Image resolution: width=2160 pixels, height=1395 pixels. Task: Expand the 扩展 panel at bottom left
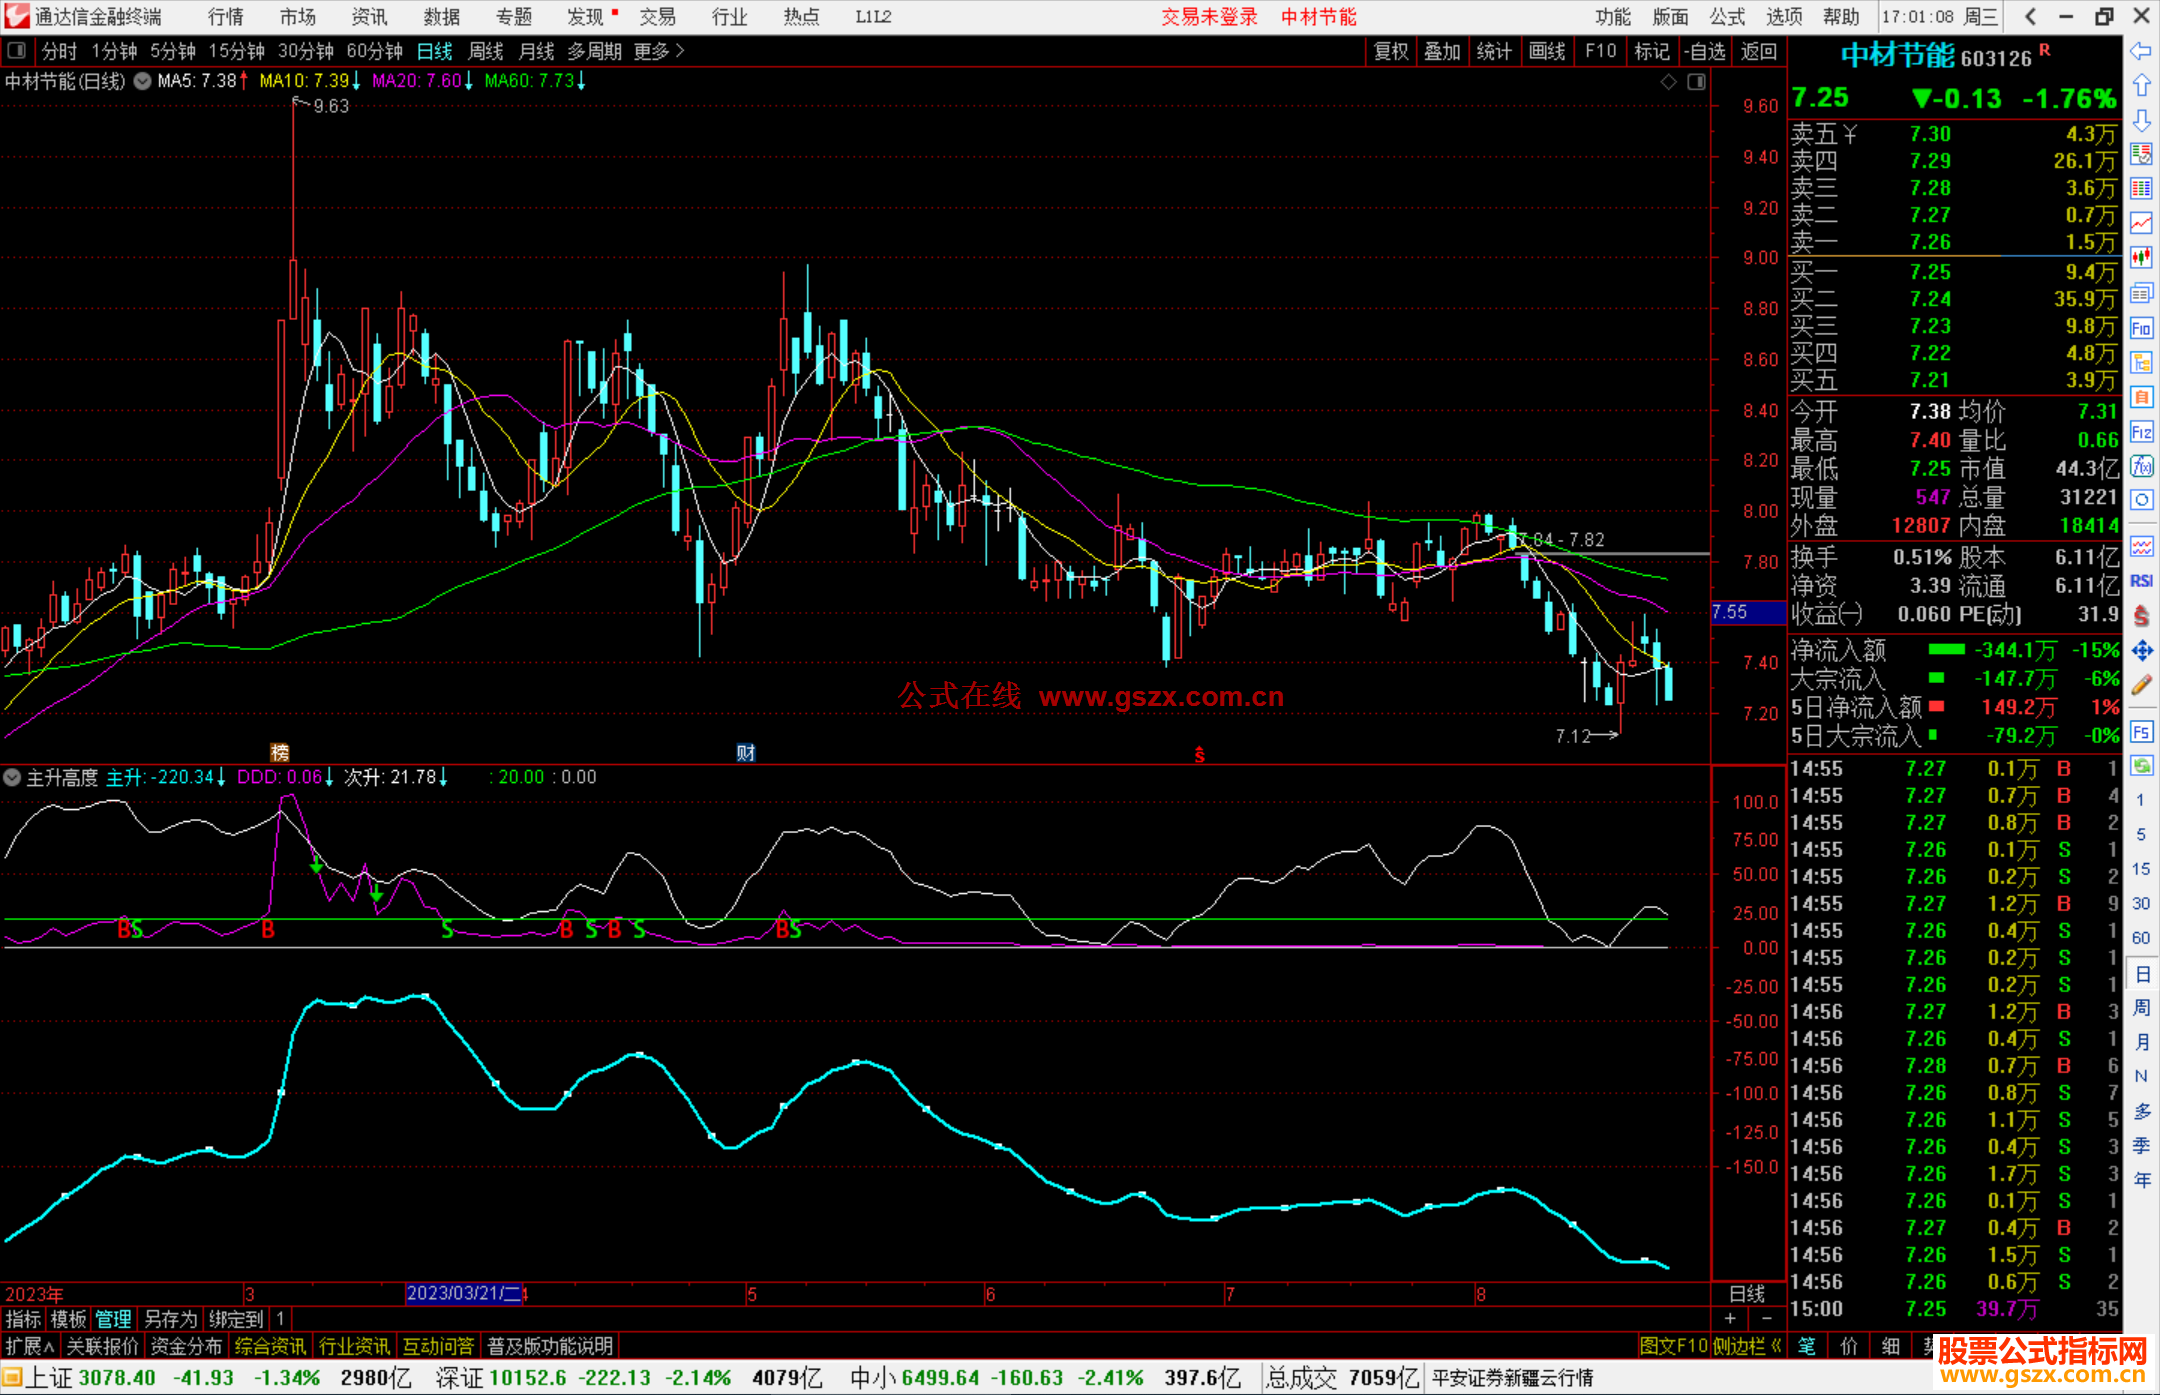[30, 1346]
